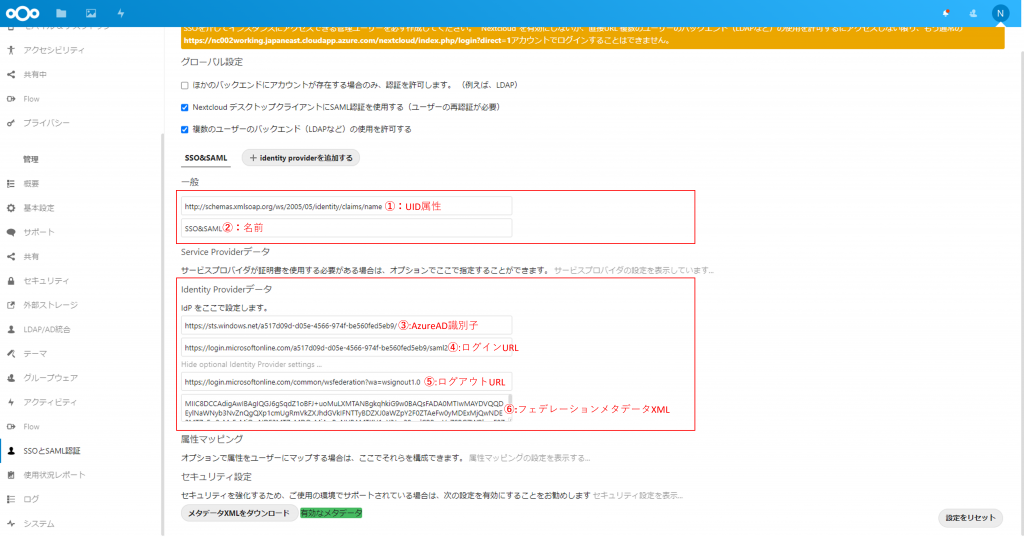Click lightning icon next to アクティビティ
Viewport: 1024px width, 538px height.
coord(10,402)
